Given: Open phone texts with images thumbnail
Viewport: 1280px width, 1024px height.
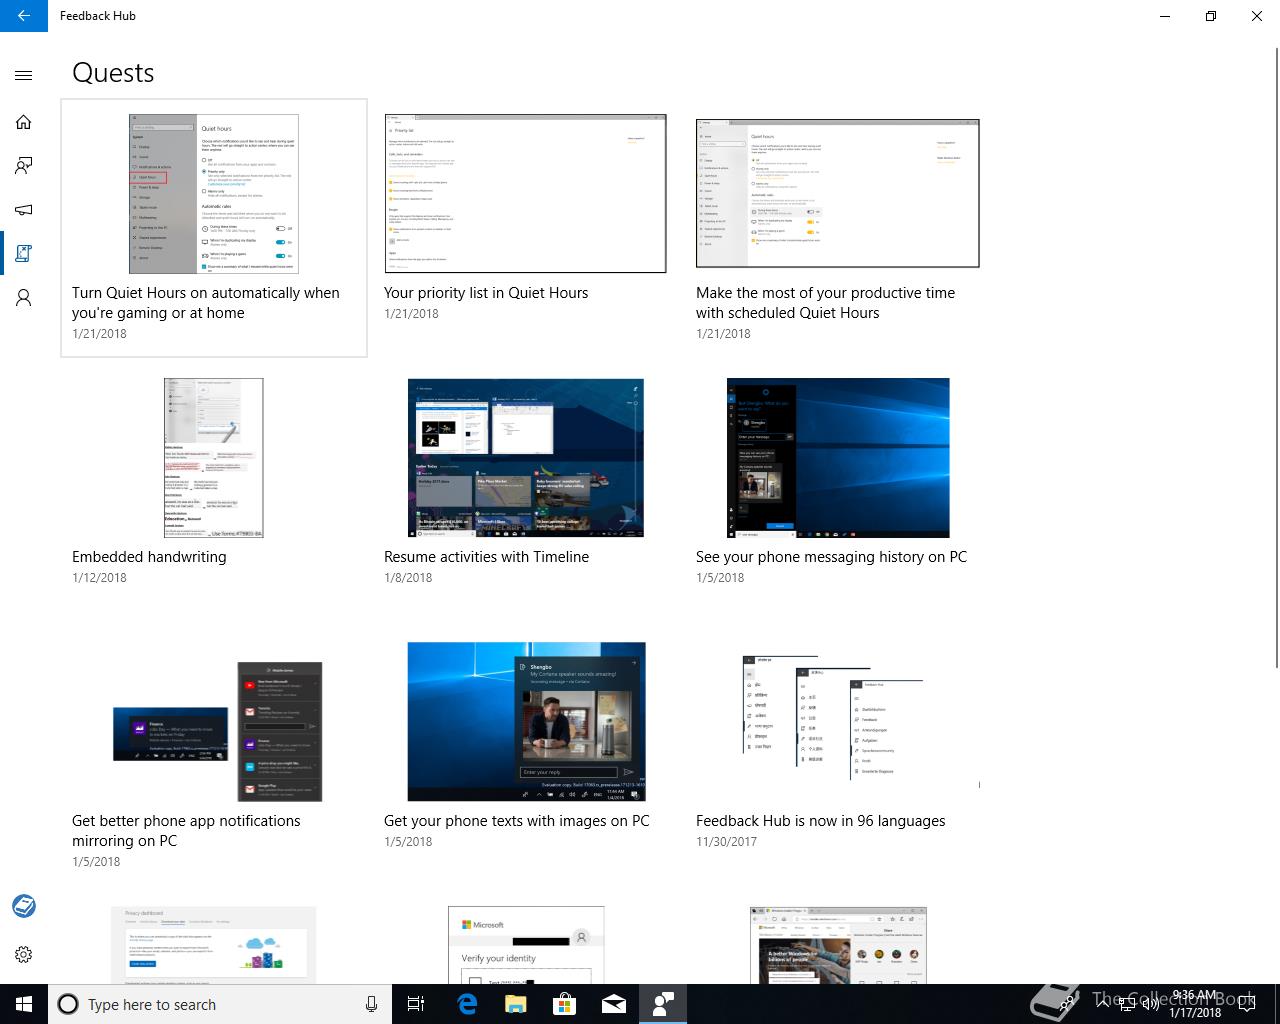Looking at the screenshot, I should tap(527, 722).
